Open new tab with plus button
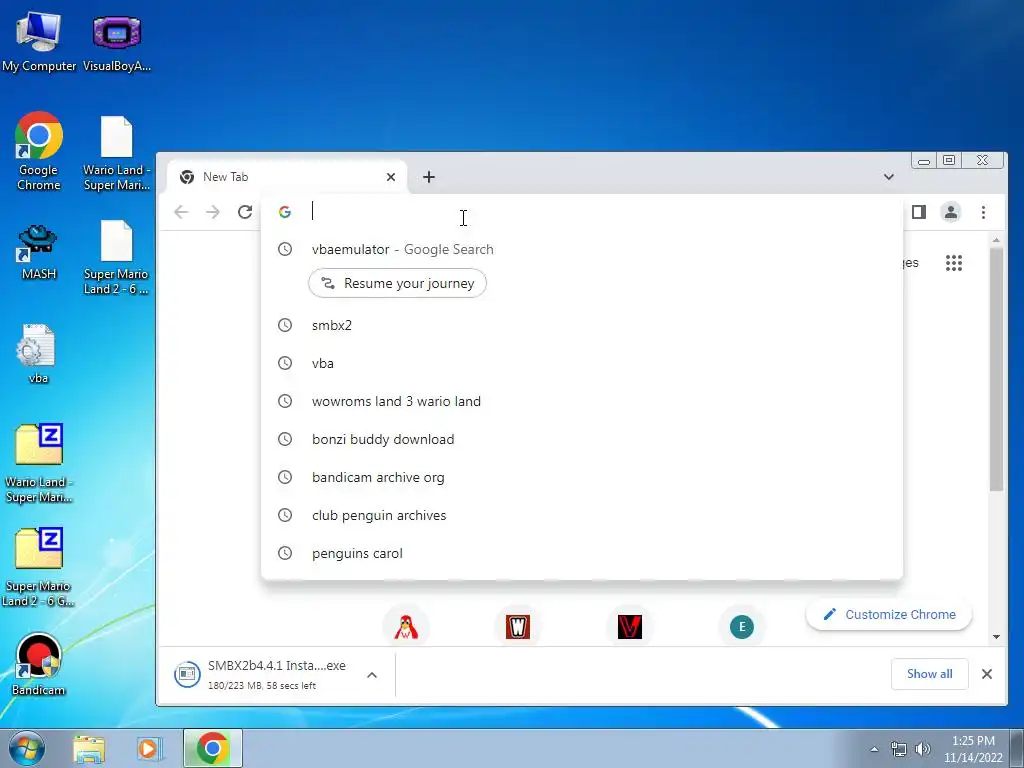This screenshot has width=1024, height=768. pos(428,177)
